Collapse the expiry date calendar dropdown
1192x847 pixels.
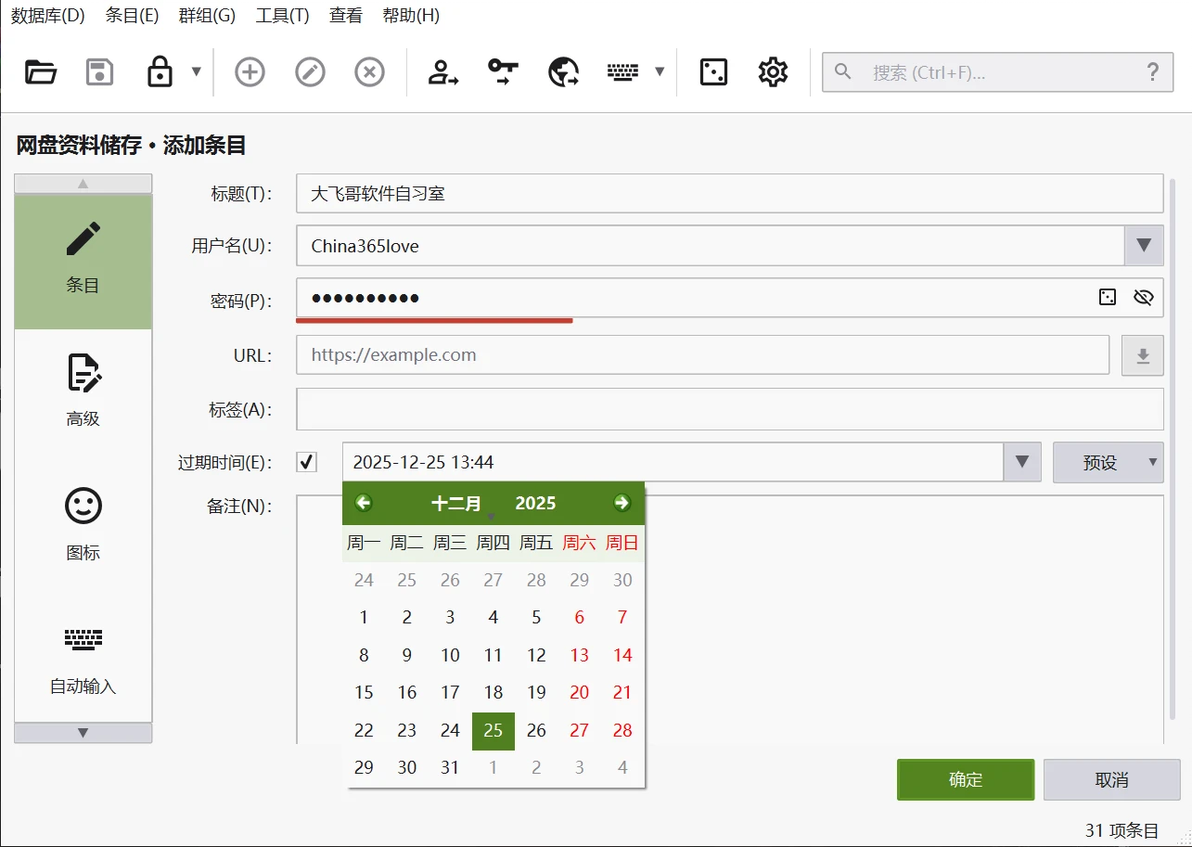(x=1022, y=462)
